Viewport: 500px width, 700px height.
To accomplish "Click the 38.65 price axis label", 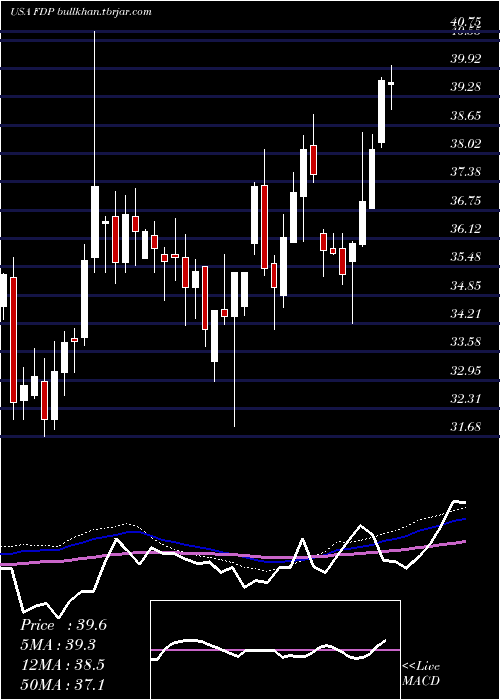I will pos(466,116).
